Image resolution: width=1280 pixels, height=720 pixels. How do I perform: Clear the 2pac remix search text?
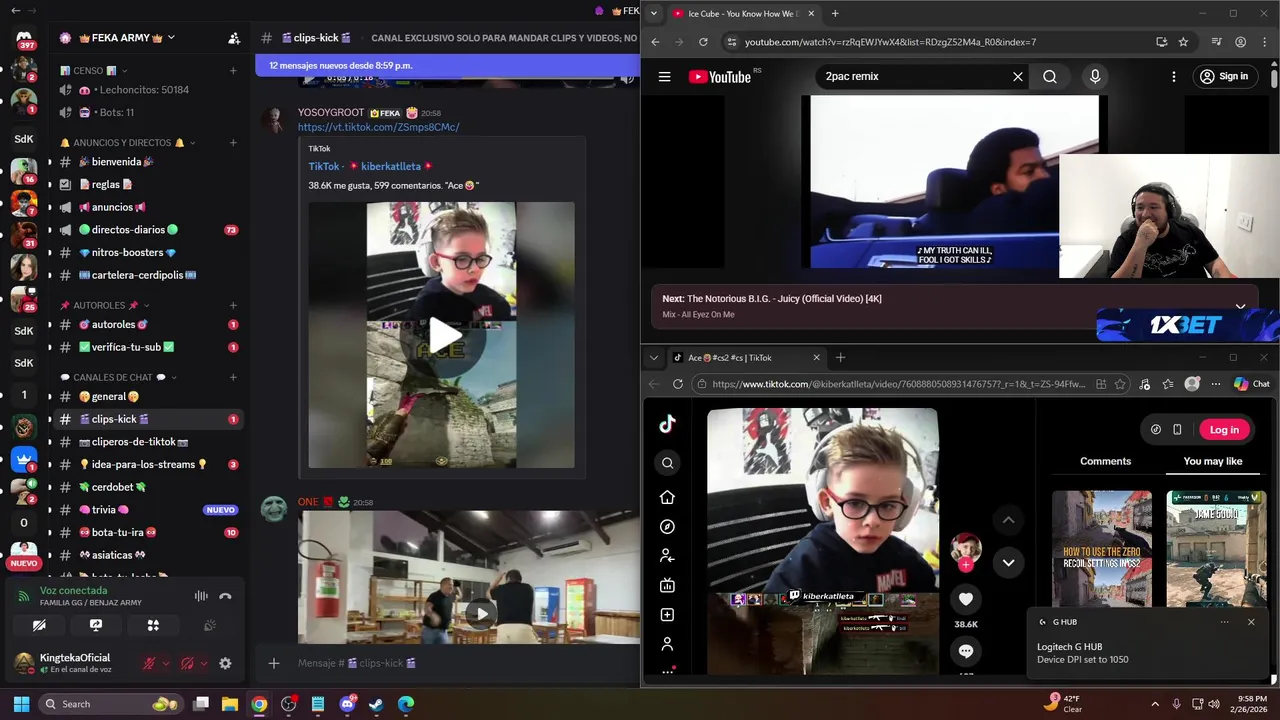(x=1018, y=76)
